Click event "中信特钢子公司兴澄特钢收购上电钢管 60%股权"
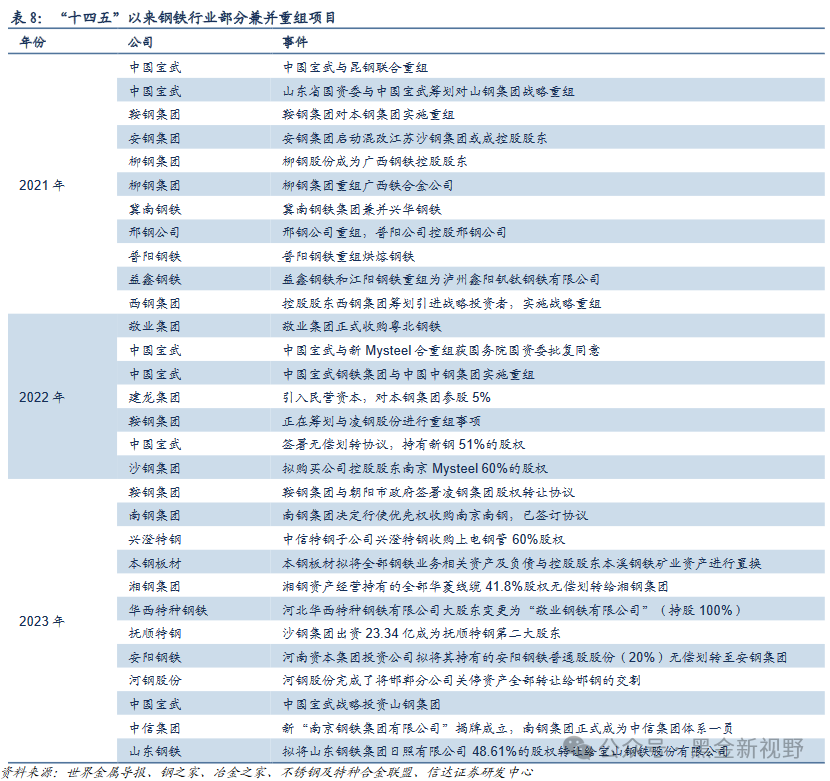 point(423,540)
